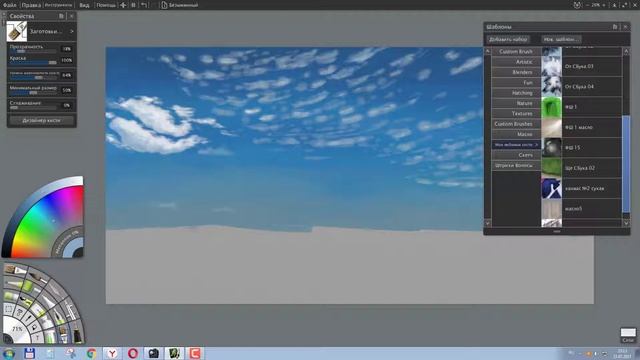This screenshot has width=640, height=360.
Task: Choose the Сбуха 02 green preset
Action: click(x=582, y=168)
